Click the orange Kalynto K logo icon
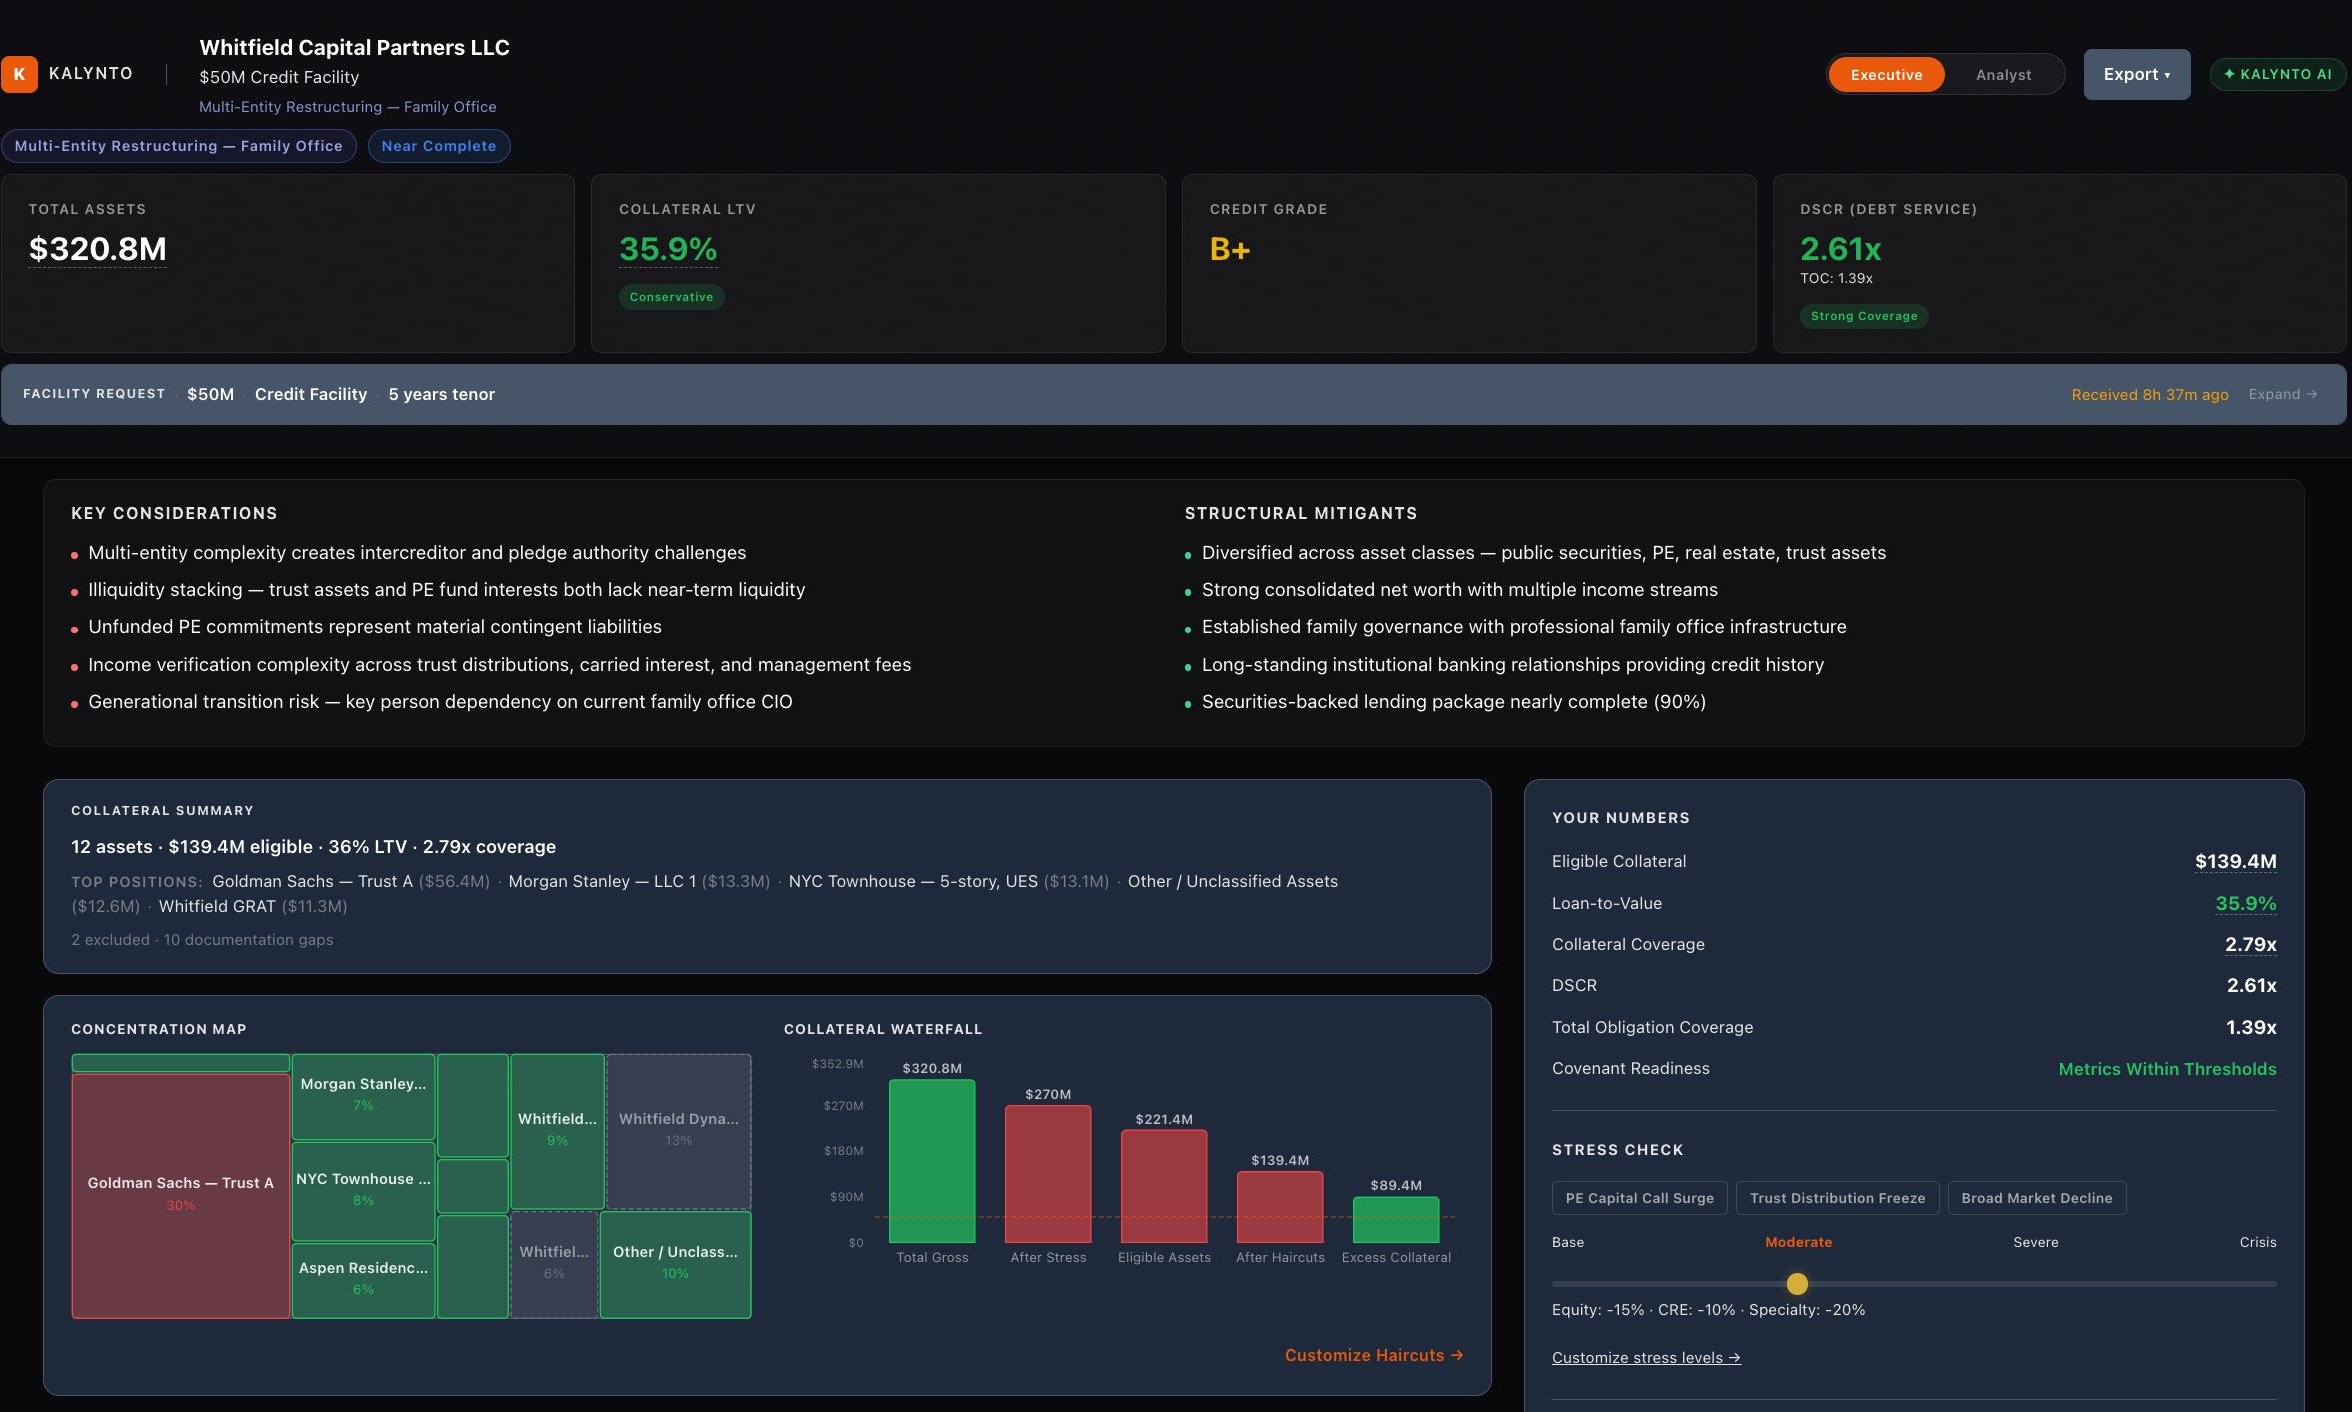This screenshot has height=1412, width=2352. click(19, 74)
